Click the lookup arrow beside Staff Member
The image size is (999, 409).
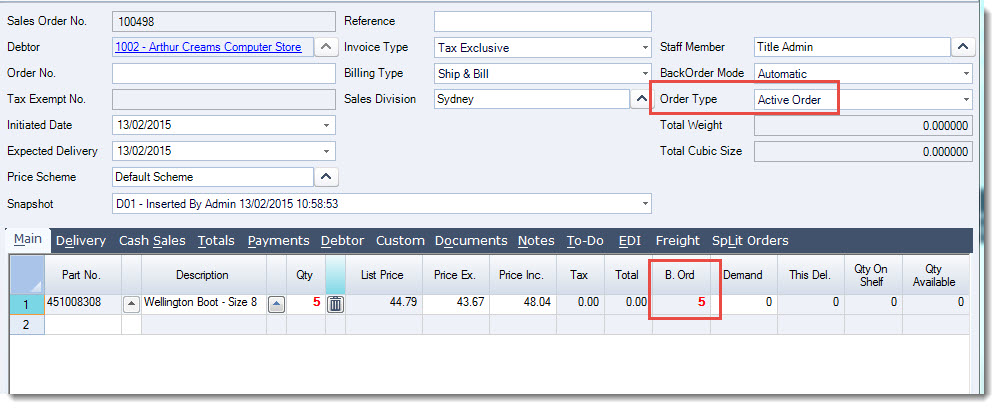(x=962, y=47)
